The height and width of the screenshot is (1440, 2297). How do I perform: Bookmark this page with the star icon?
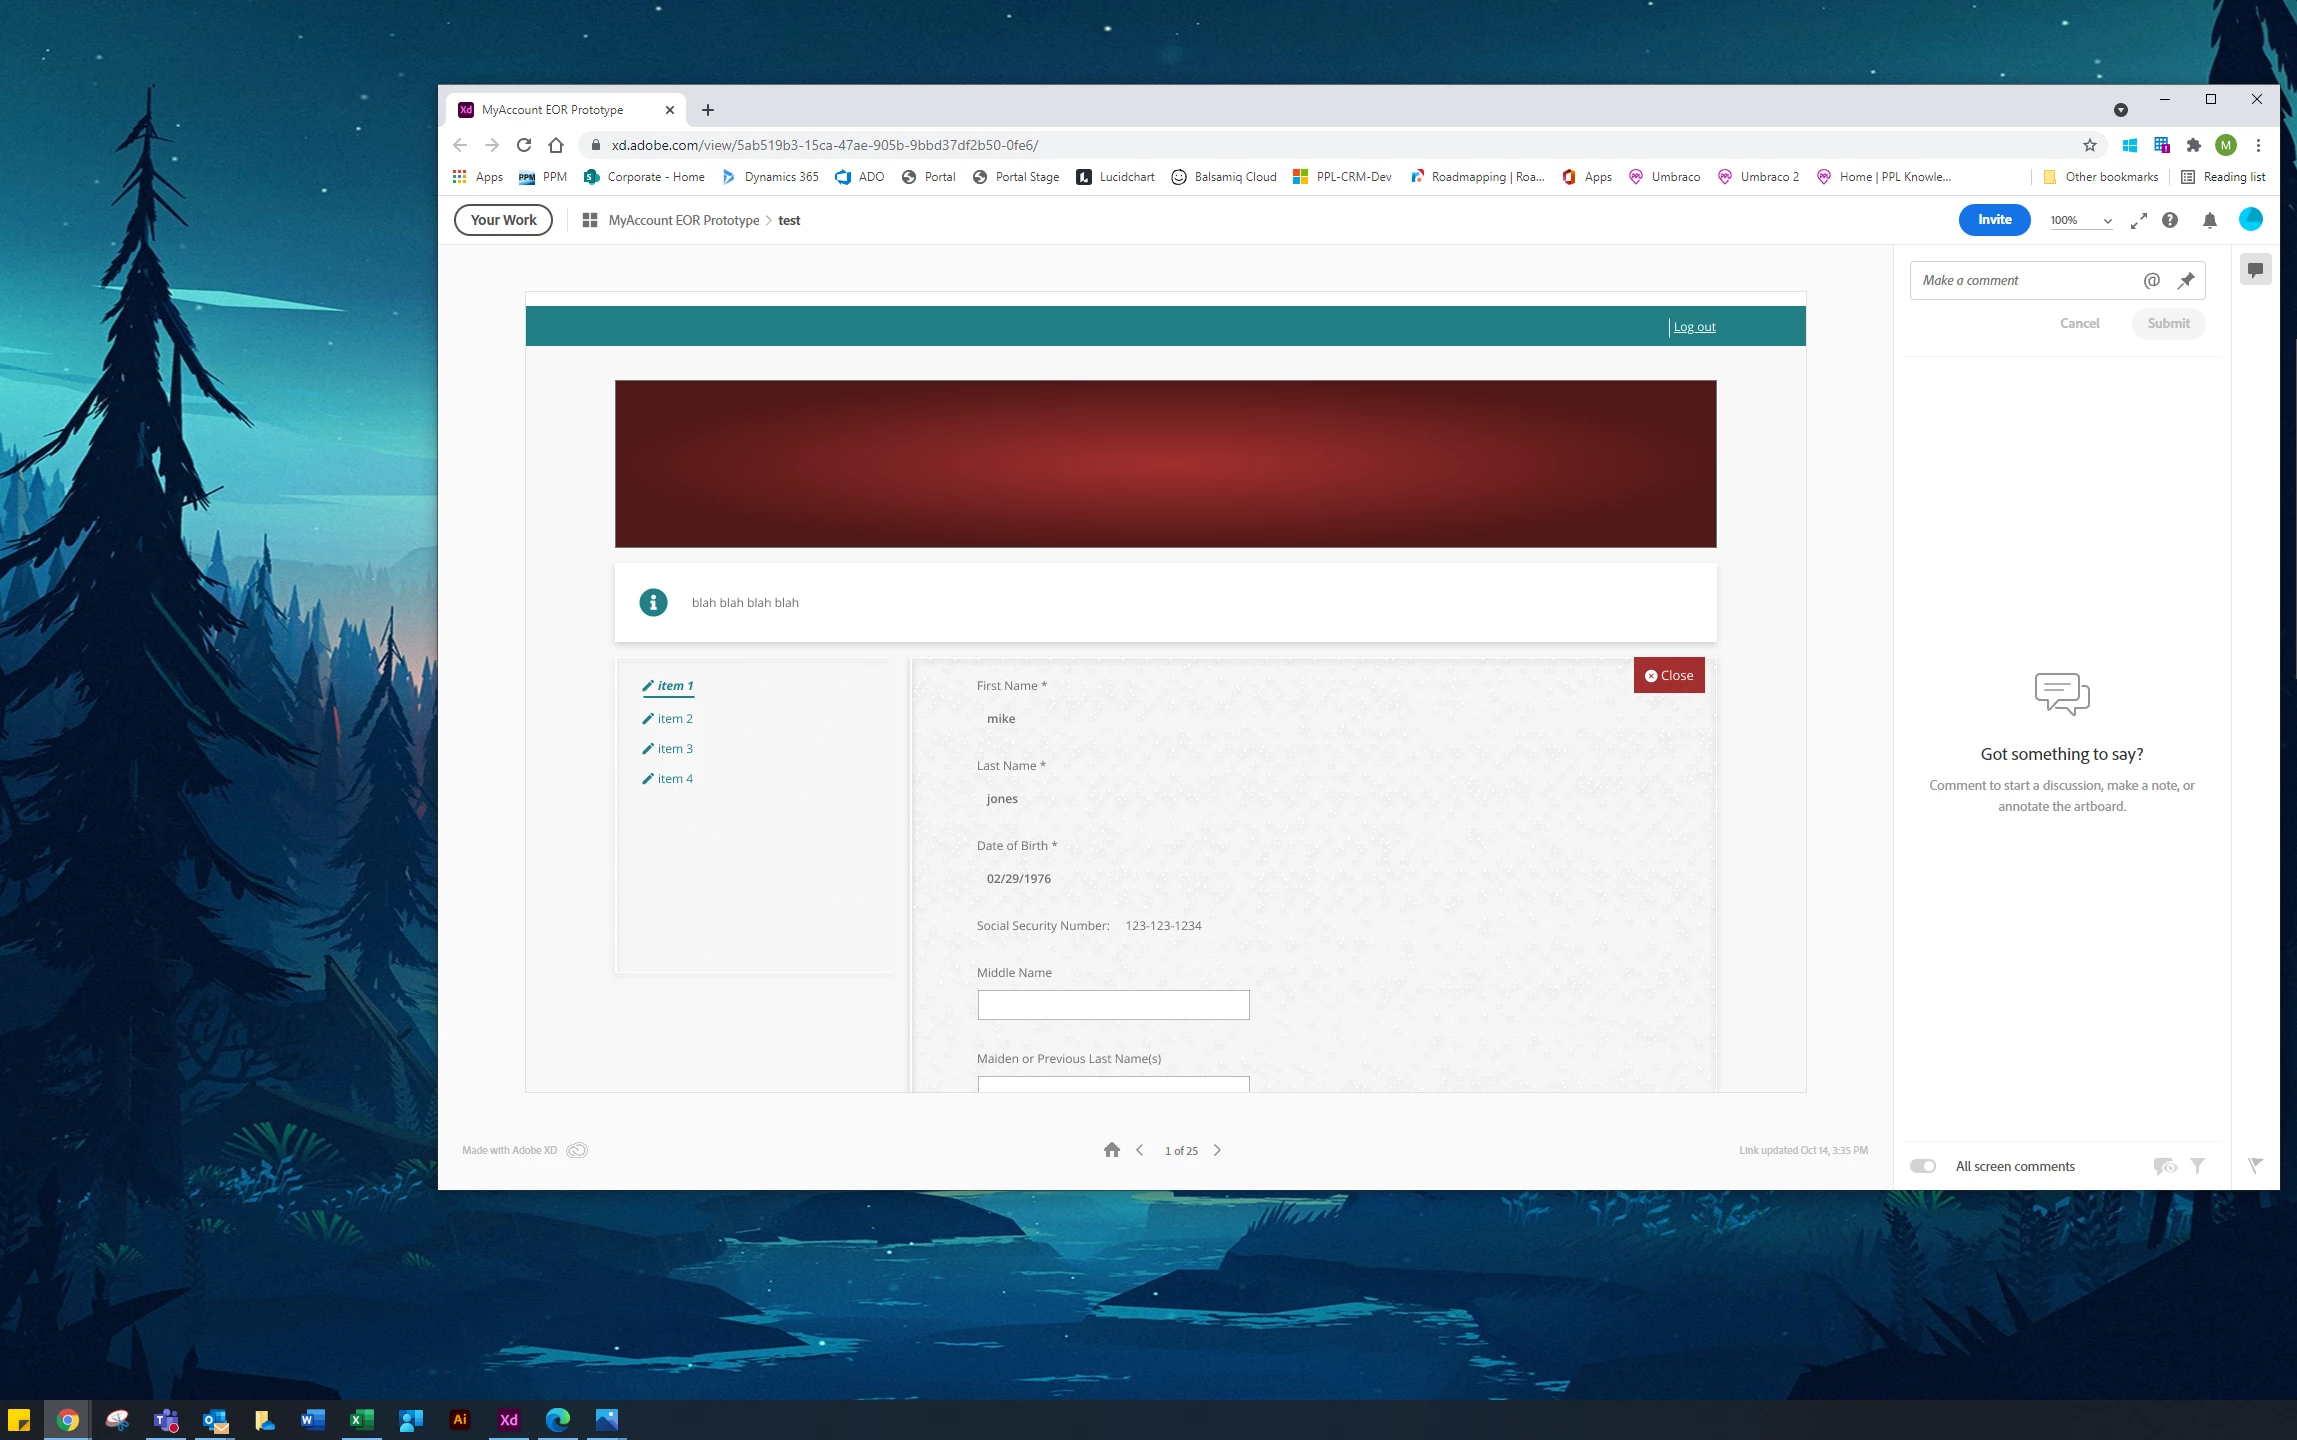point(2089,145)
